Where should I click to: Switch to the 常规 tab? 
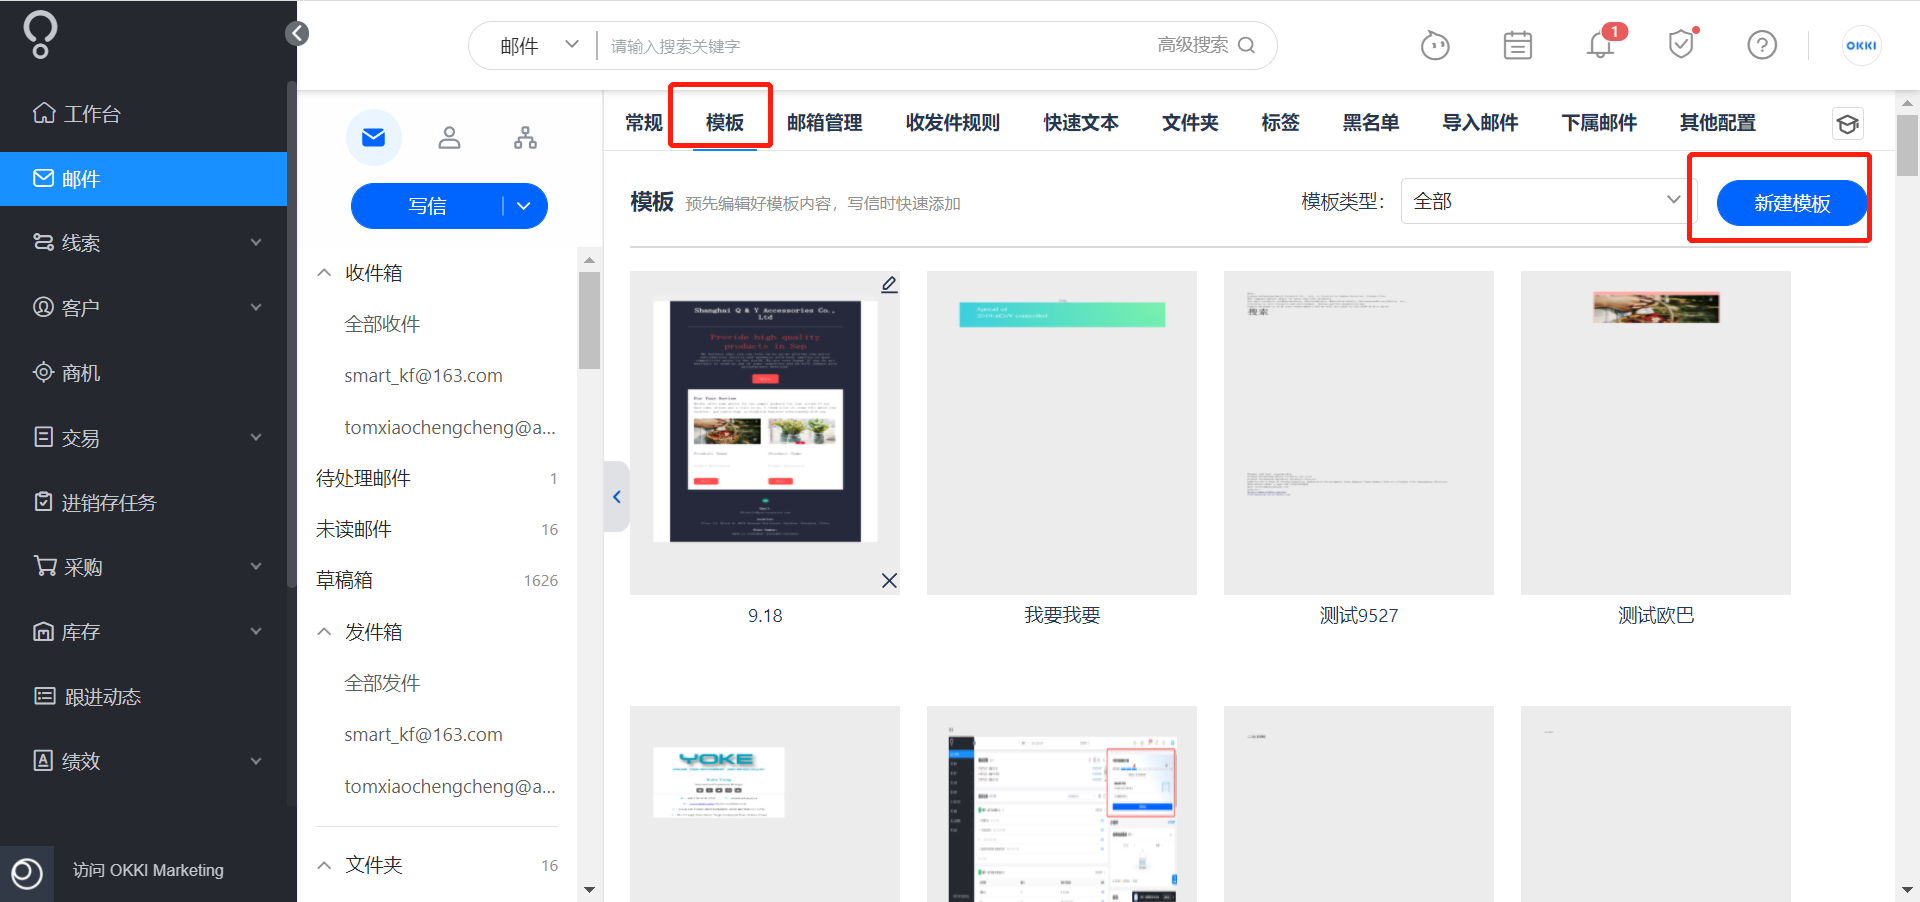pyautogui.click(x=644, y=123)
